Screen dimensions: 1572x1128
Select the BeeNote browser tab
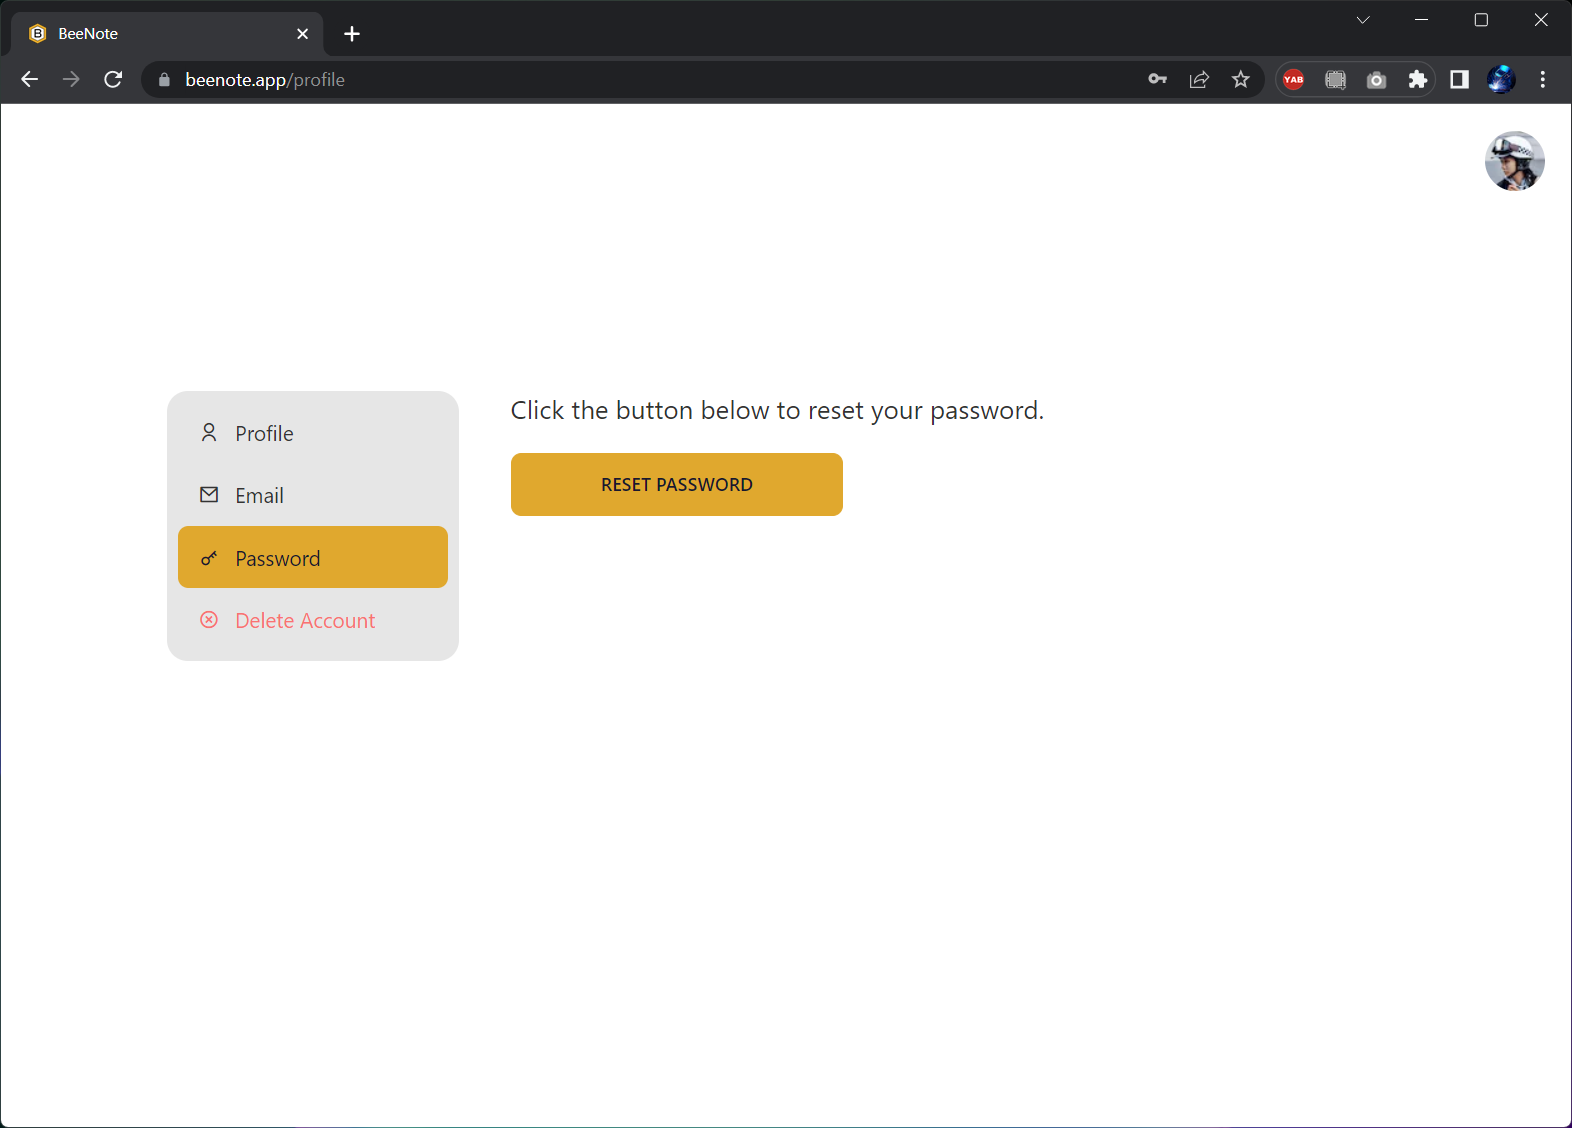pos(168,34)
